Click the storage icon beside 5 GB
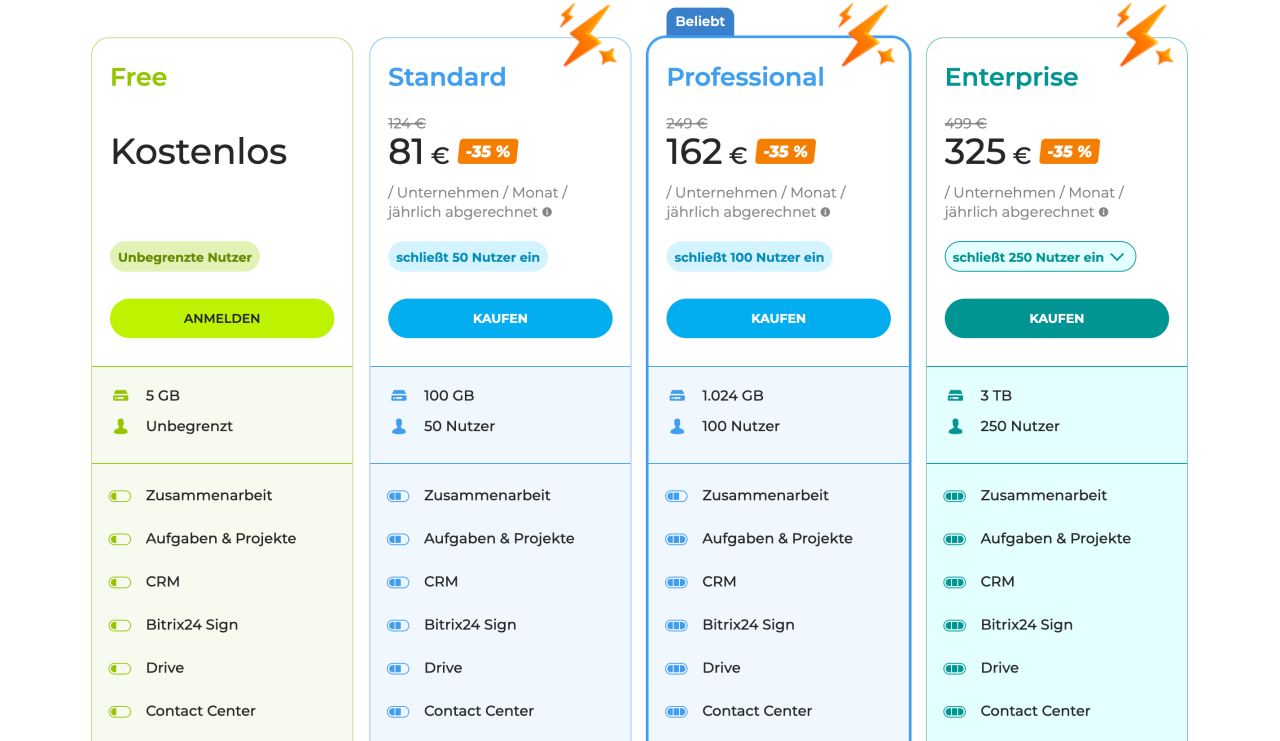 tap(121, 396)
